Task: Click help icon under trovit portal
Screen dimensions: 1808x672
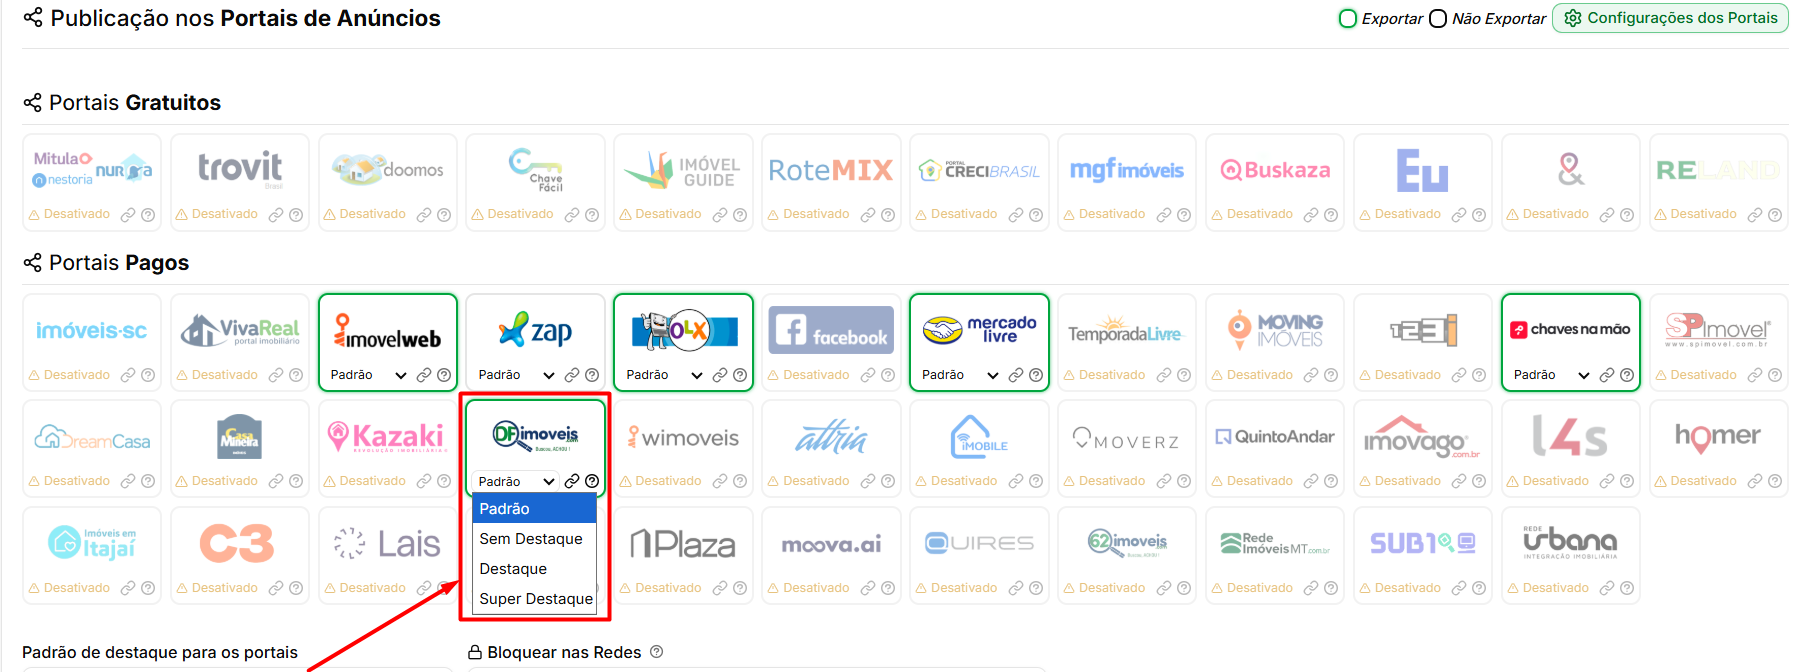Action: click(296, 215)
